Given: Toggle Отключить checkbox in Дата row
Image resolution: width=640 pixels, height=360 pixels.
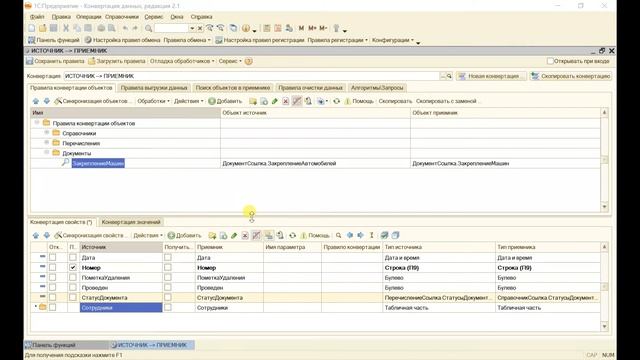Looking at the screenshot, I should pos(53,258).
